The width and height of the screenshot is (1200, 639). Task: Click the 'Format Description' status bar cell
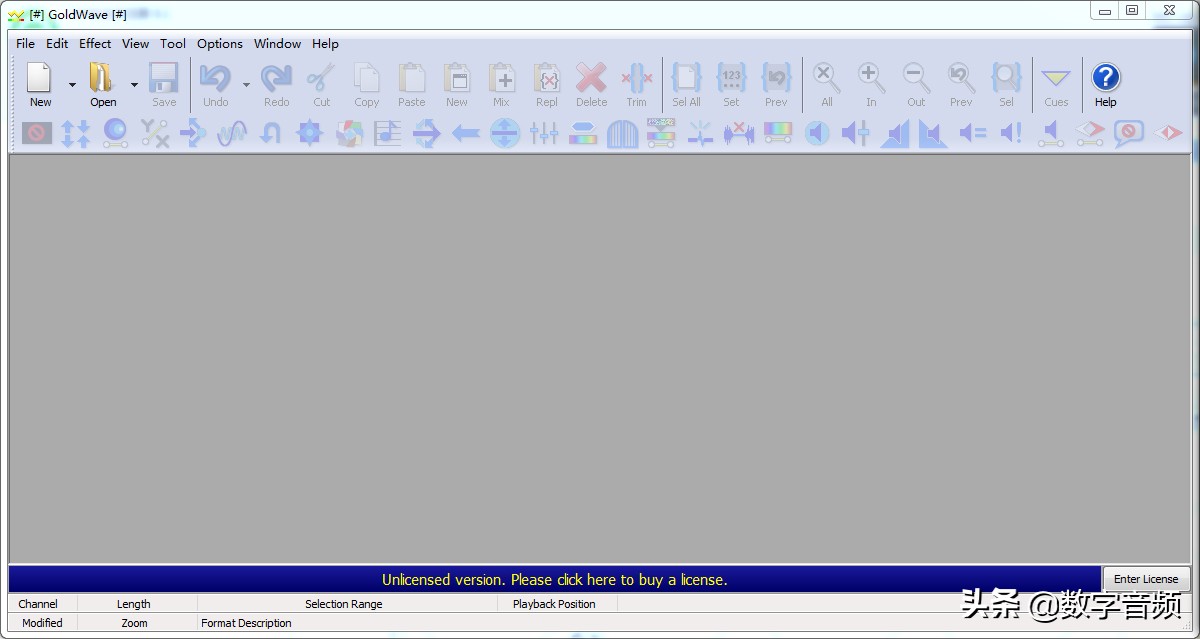click(247, 623)
